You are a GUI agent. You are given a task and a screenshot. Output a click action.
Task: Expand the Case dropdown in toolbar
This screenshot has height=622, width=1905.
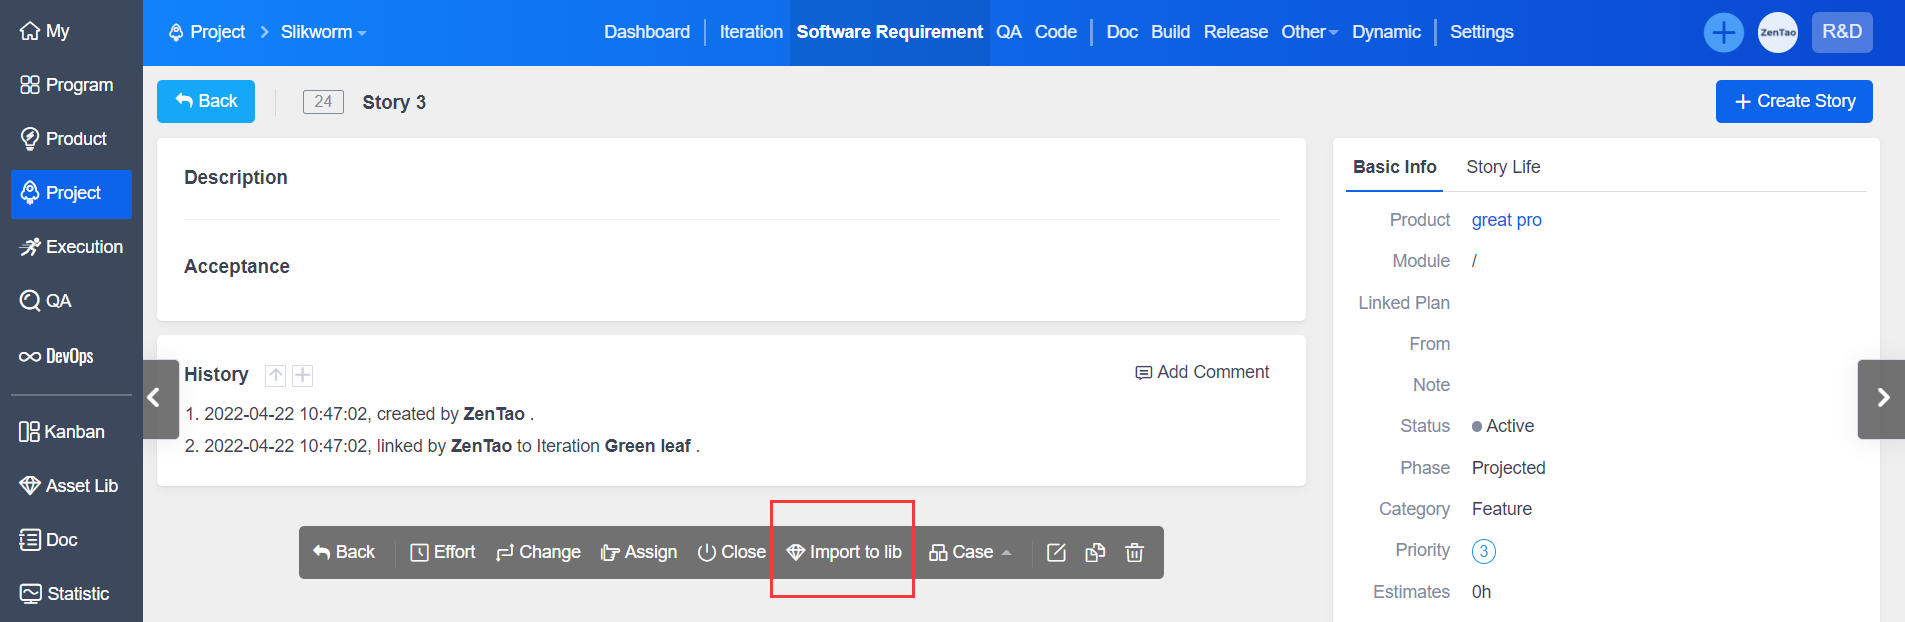tap(971, 553)
